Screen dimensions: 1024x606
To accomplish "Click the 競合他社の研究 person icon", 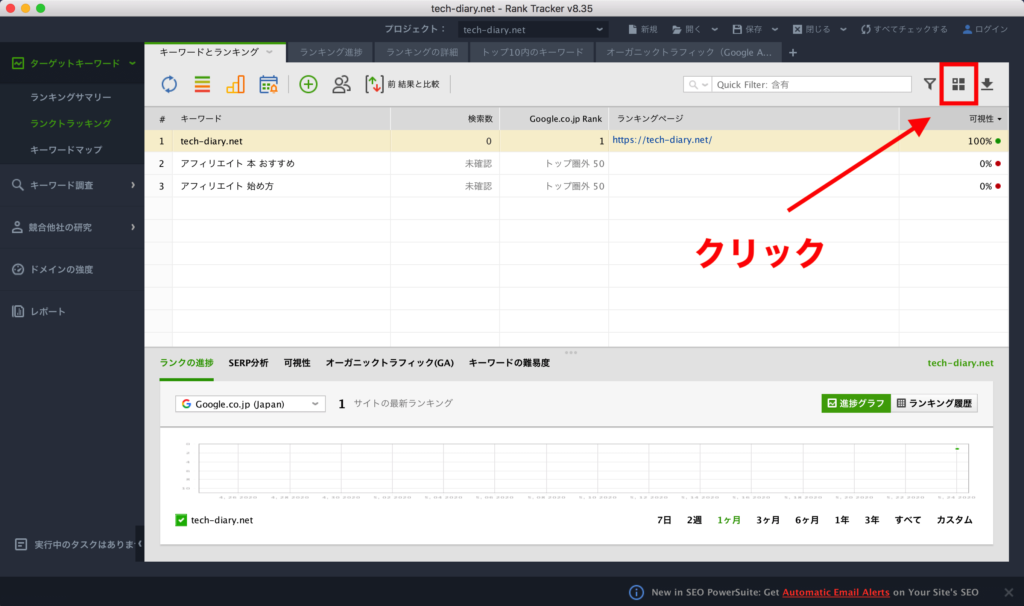I will [18, 227].
